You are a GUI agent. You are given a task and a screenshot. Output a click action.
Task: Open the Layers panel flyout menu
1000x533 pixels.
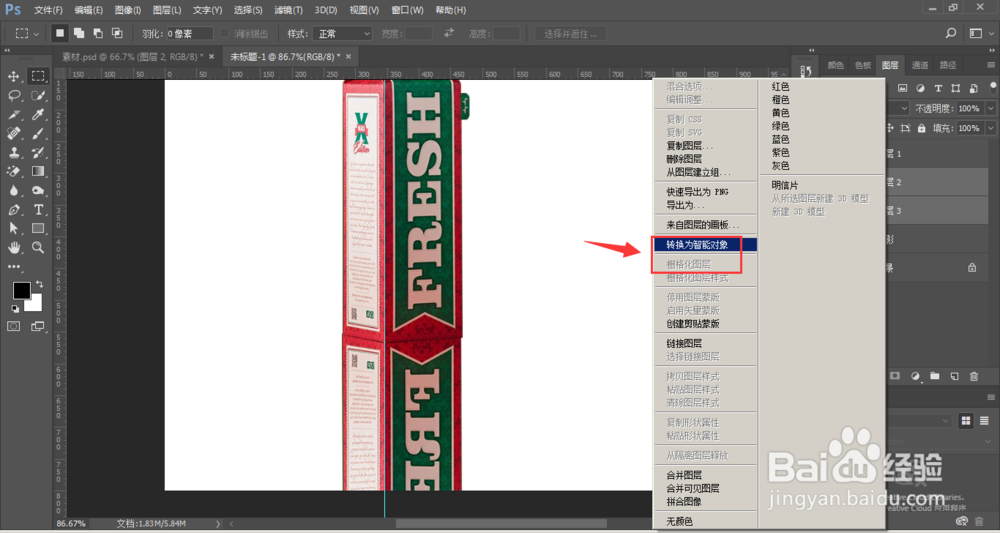pyautogui.click(x=990, y=65)
